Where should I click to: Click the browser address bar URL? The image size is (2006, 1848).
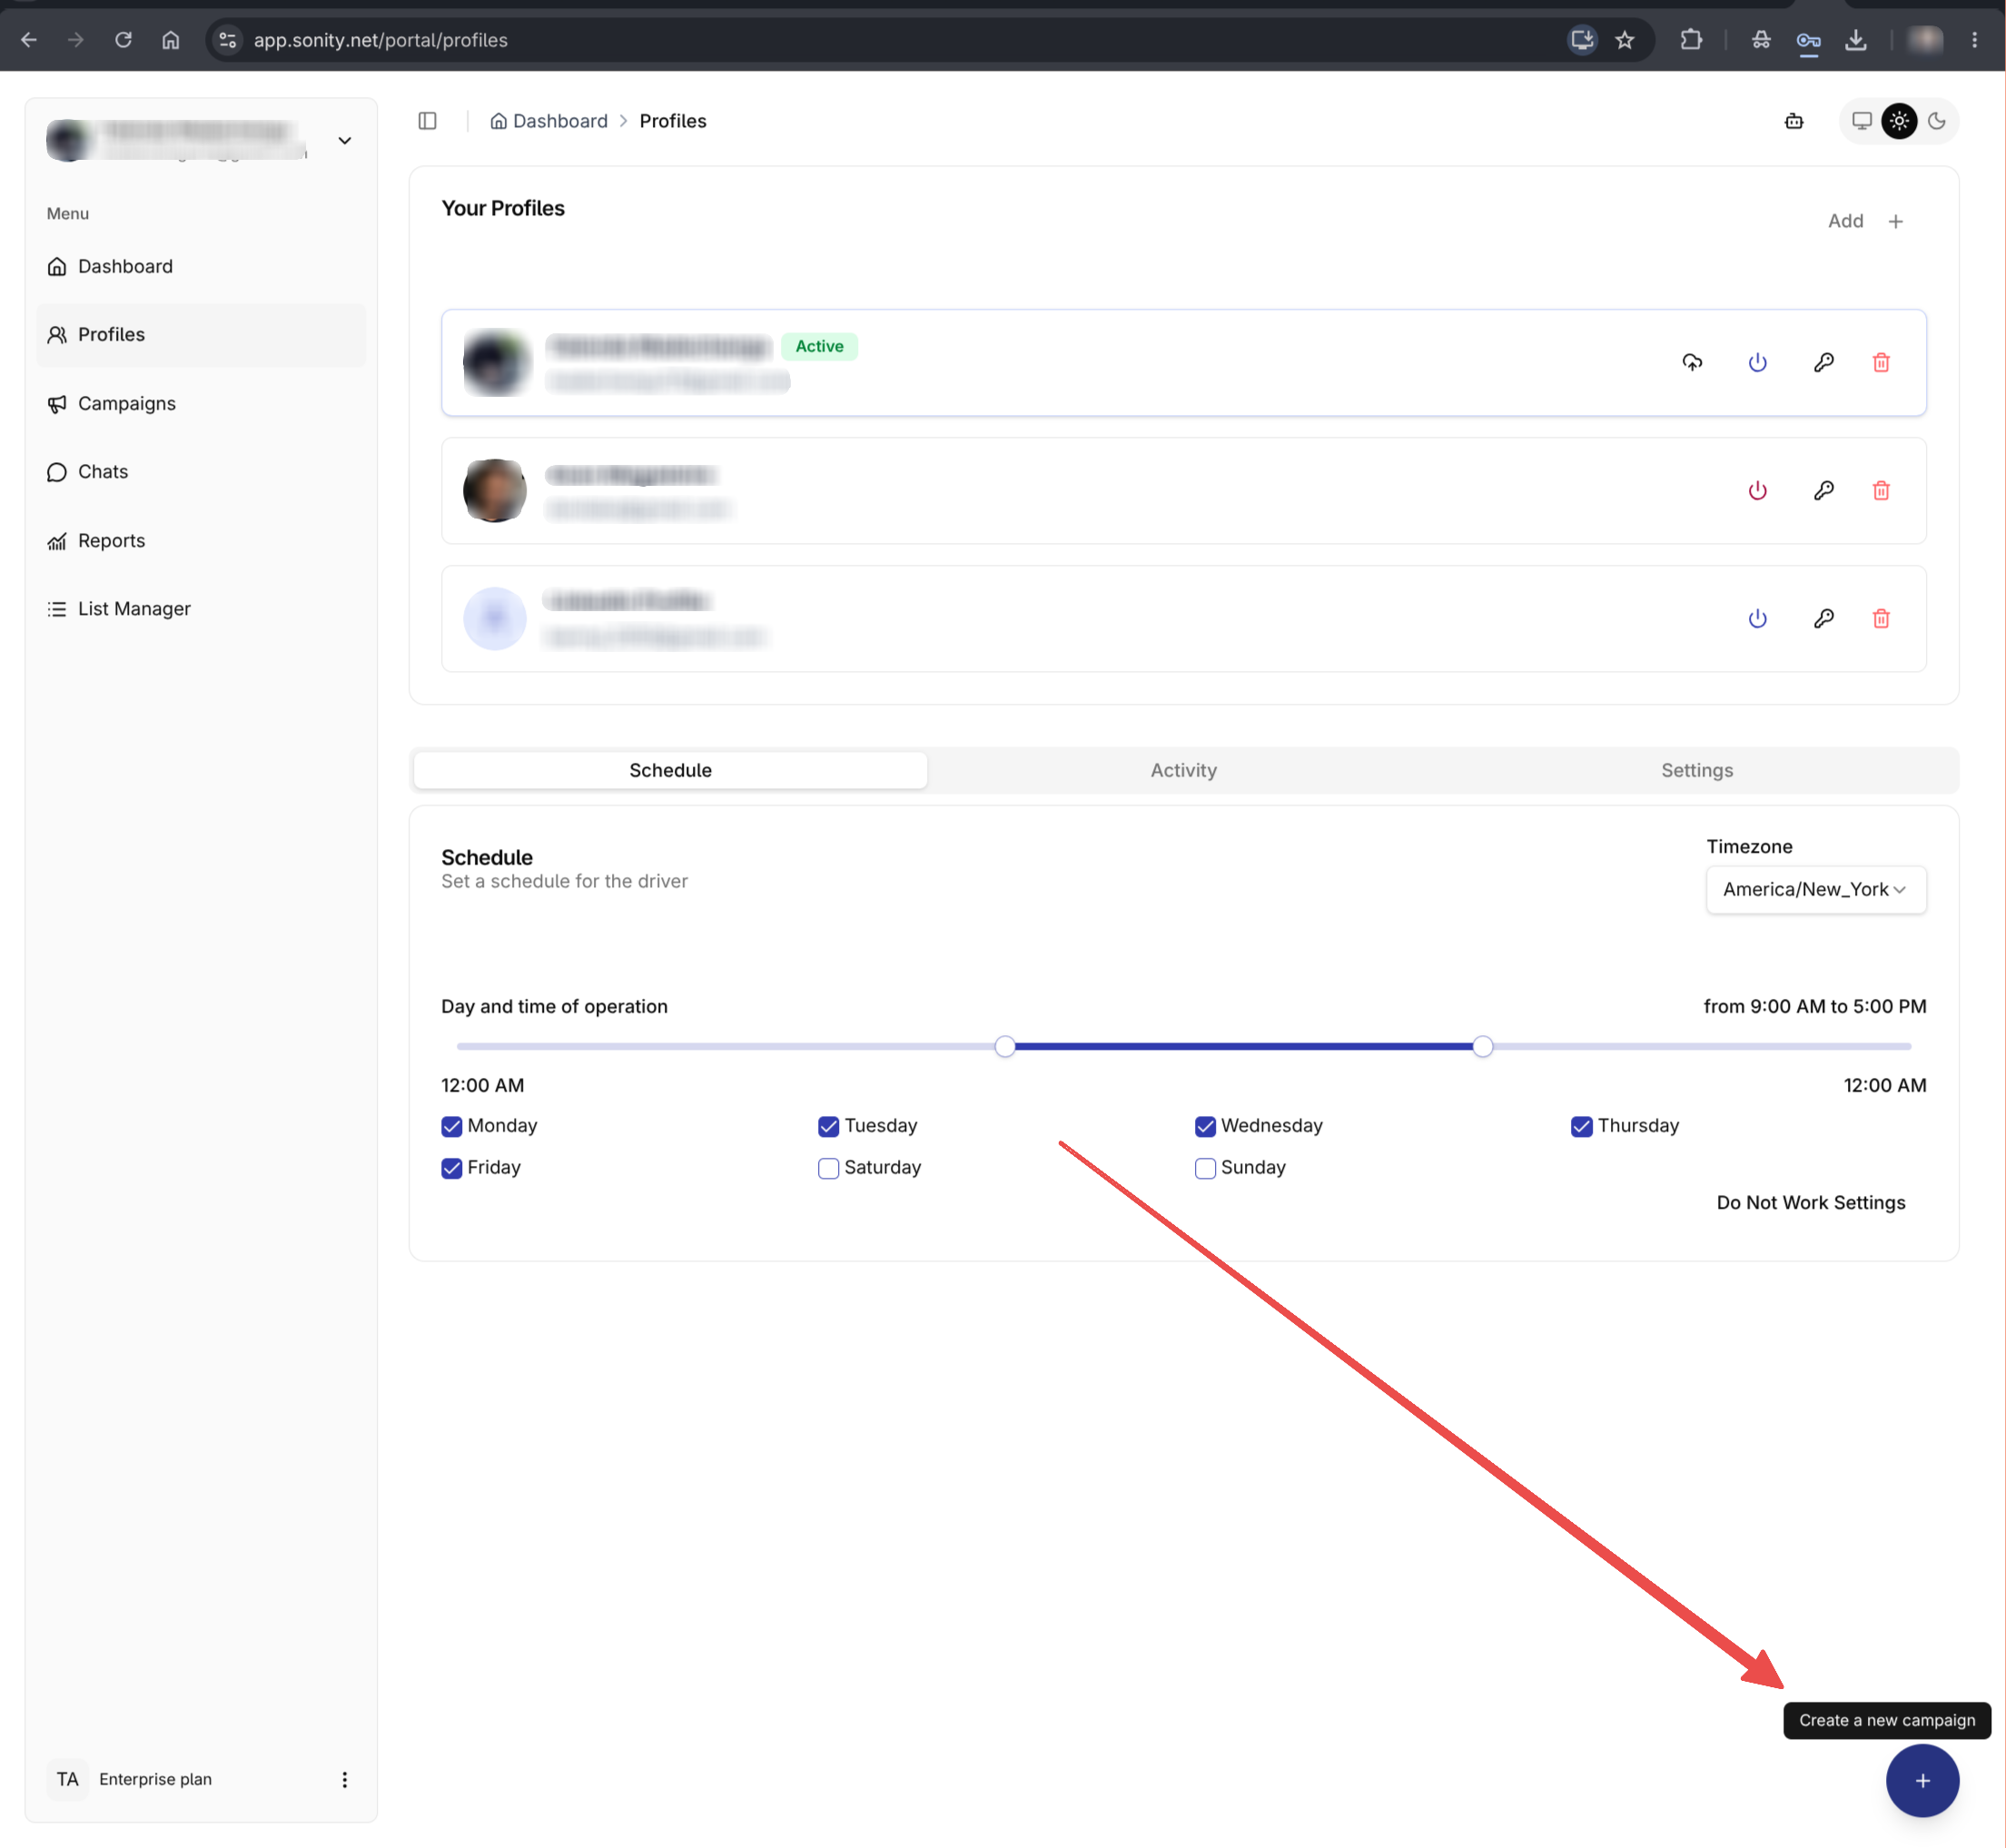(380, 40)
